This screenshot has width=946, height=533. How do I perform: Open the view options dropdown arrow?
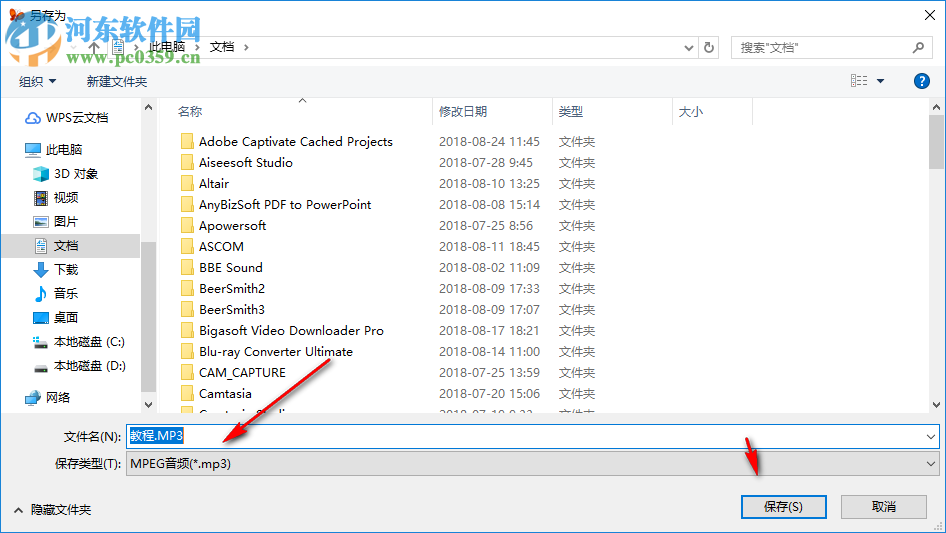tap(880, 81)
